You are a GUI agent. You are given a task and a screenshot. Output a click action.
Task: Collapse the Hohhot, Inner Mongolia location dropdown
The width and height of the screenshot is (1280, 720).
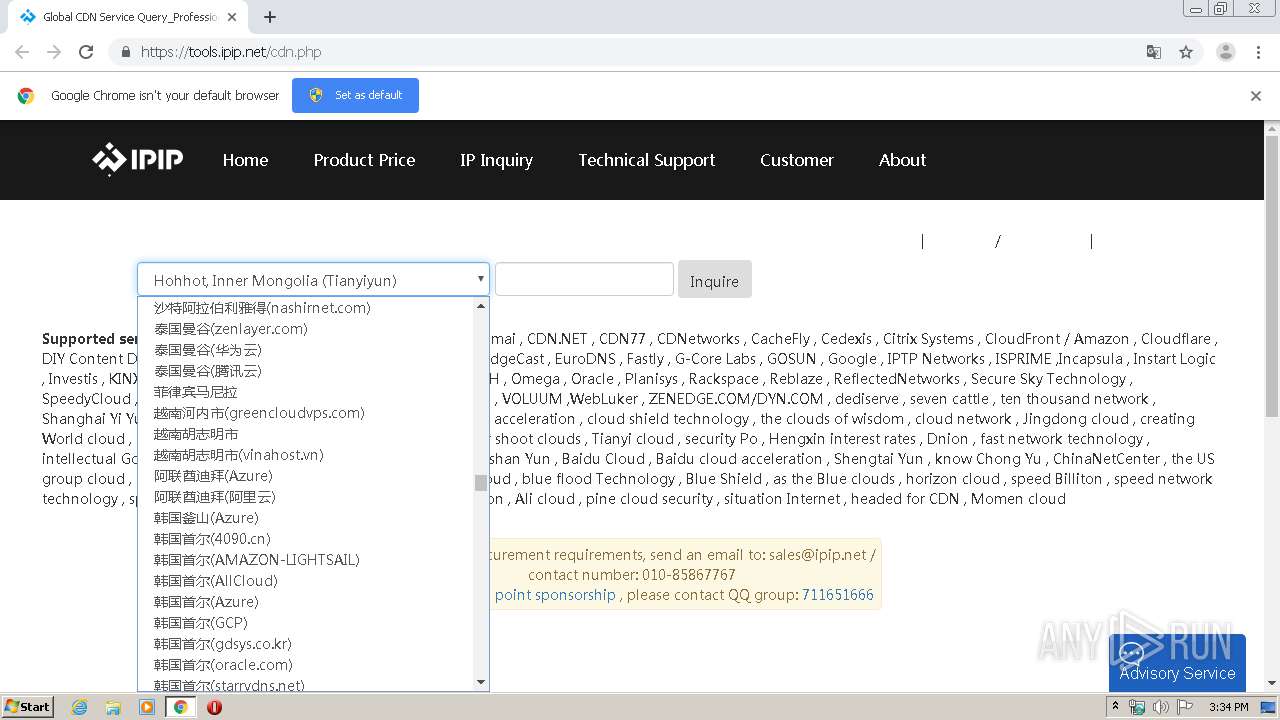coord(313,280)
